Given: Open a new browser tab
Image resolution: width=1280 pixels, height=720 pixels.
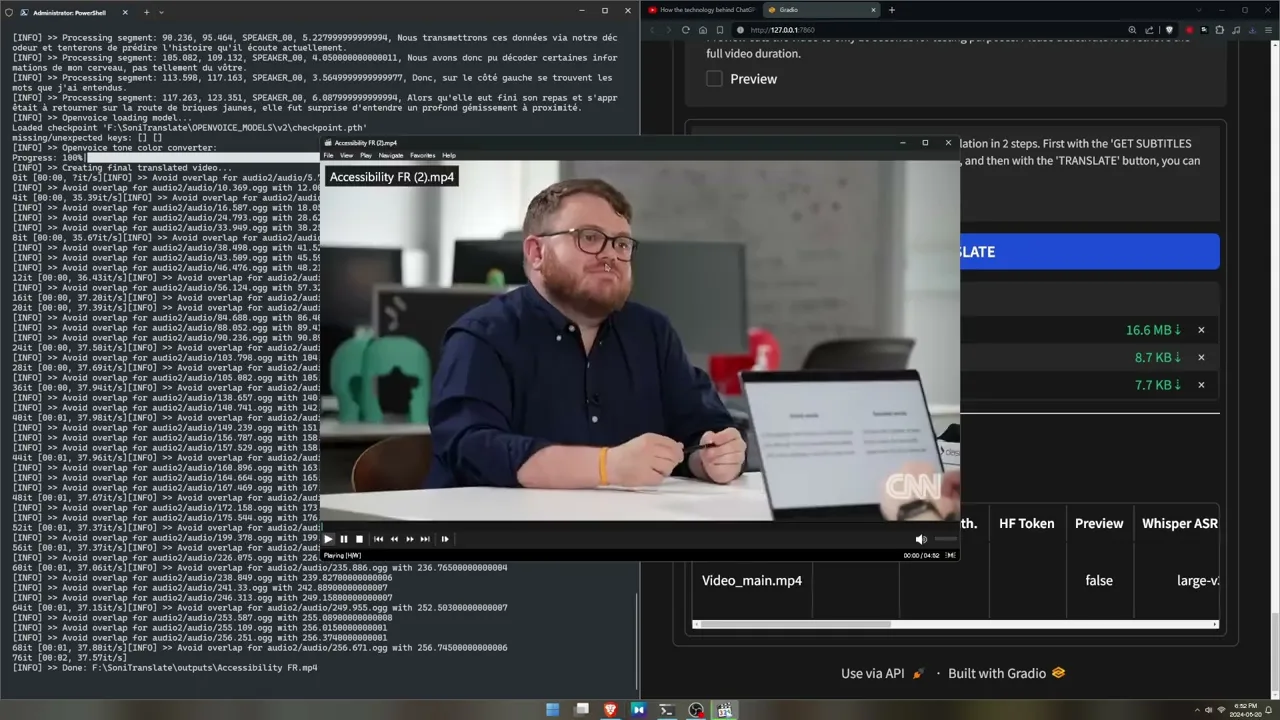Looking at the screenshot, I should (x=891, y=10).
